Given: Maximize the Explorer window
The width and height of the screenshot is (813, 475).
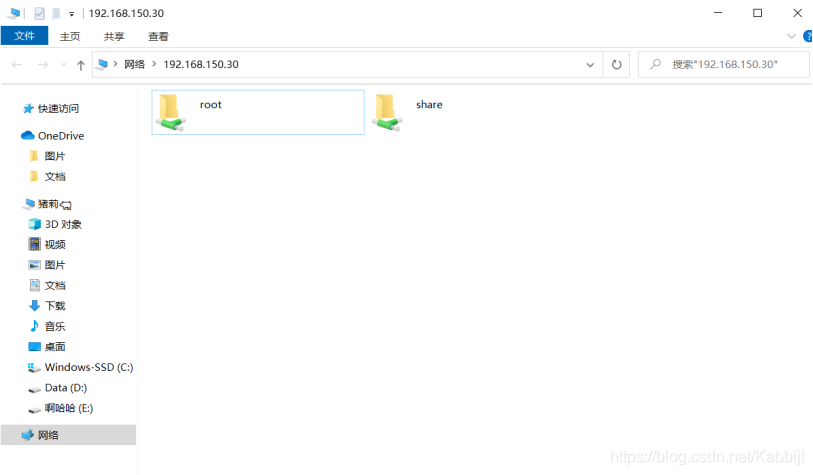Looking at the screenshot, I should pos(758,13).
